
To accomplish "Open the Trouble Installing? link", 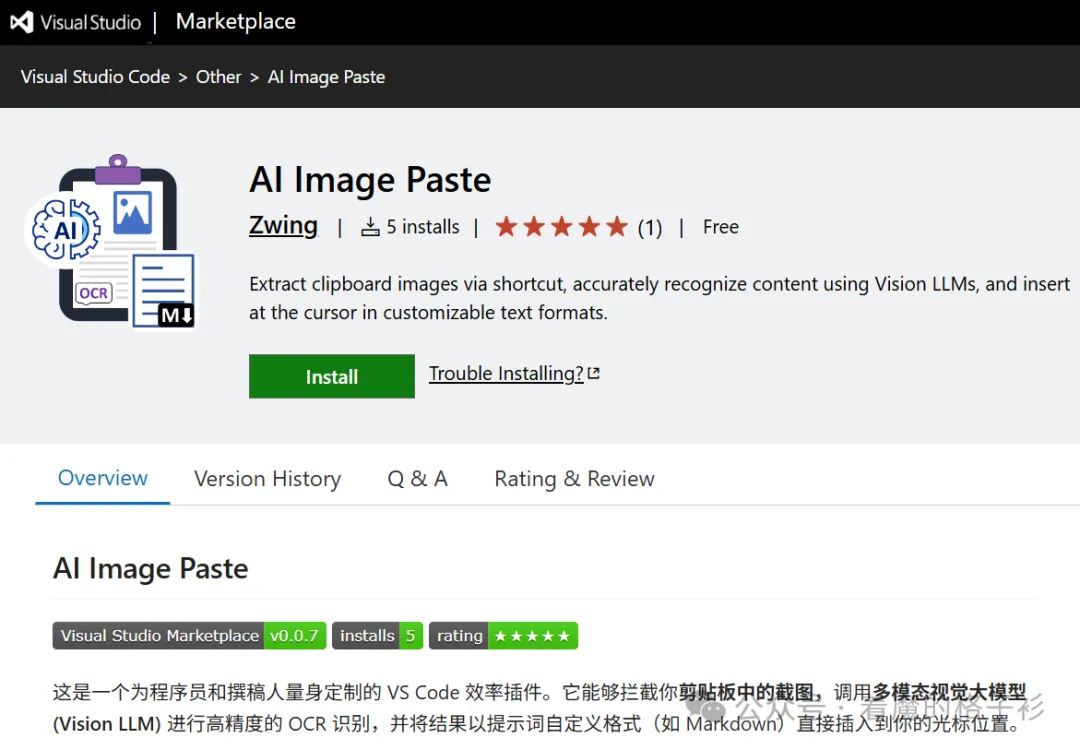I will tap(506, 373).
